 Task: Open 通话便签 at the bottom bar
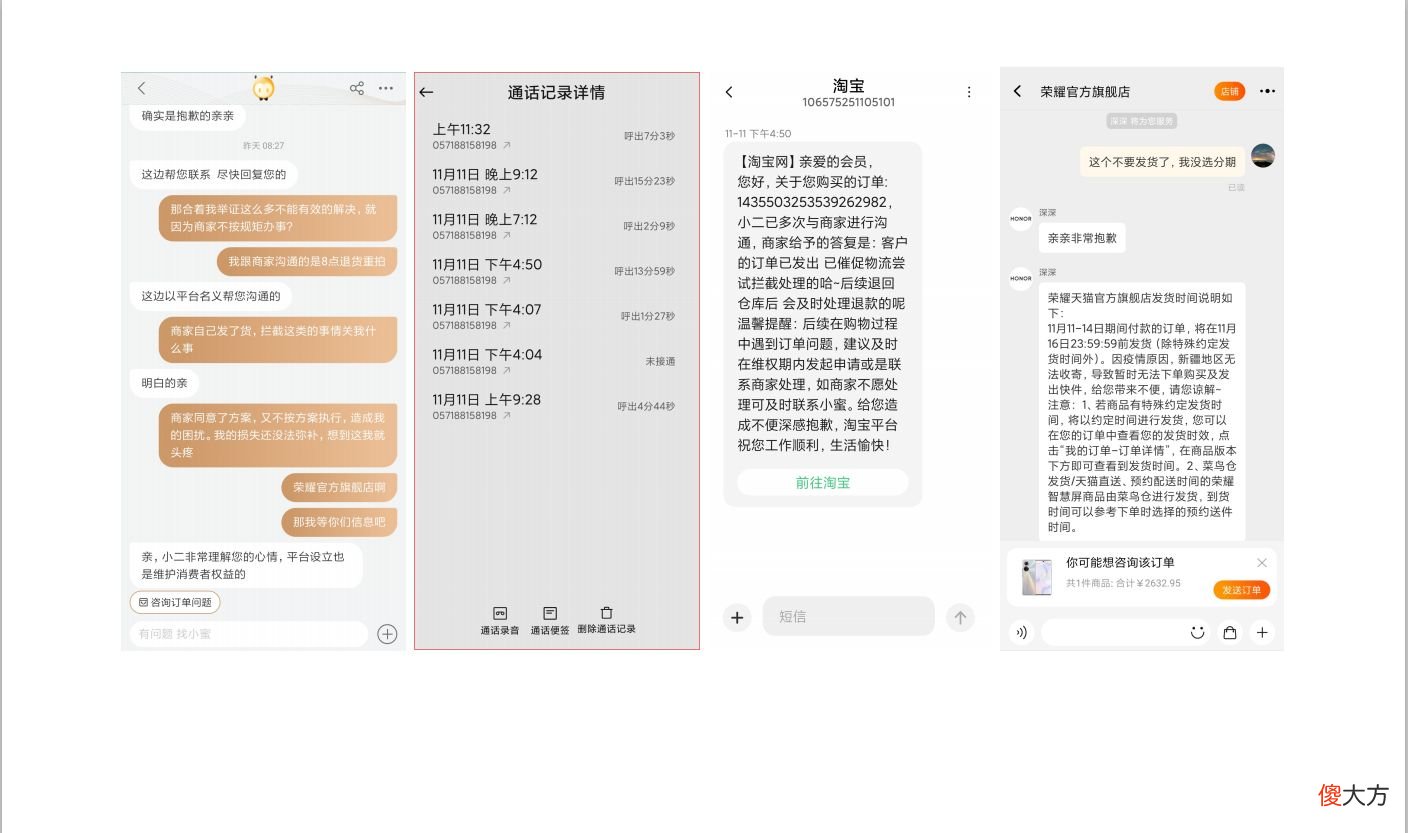click(550, 620)
